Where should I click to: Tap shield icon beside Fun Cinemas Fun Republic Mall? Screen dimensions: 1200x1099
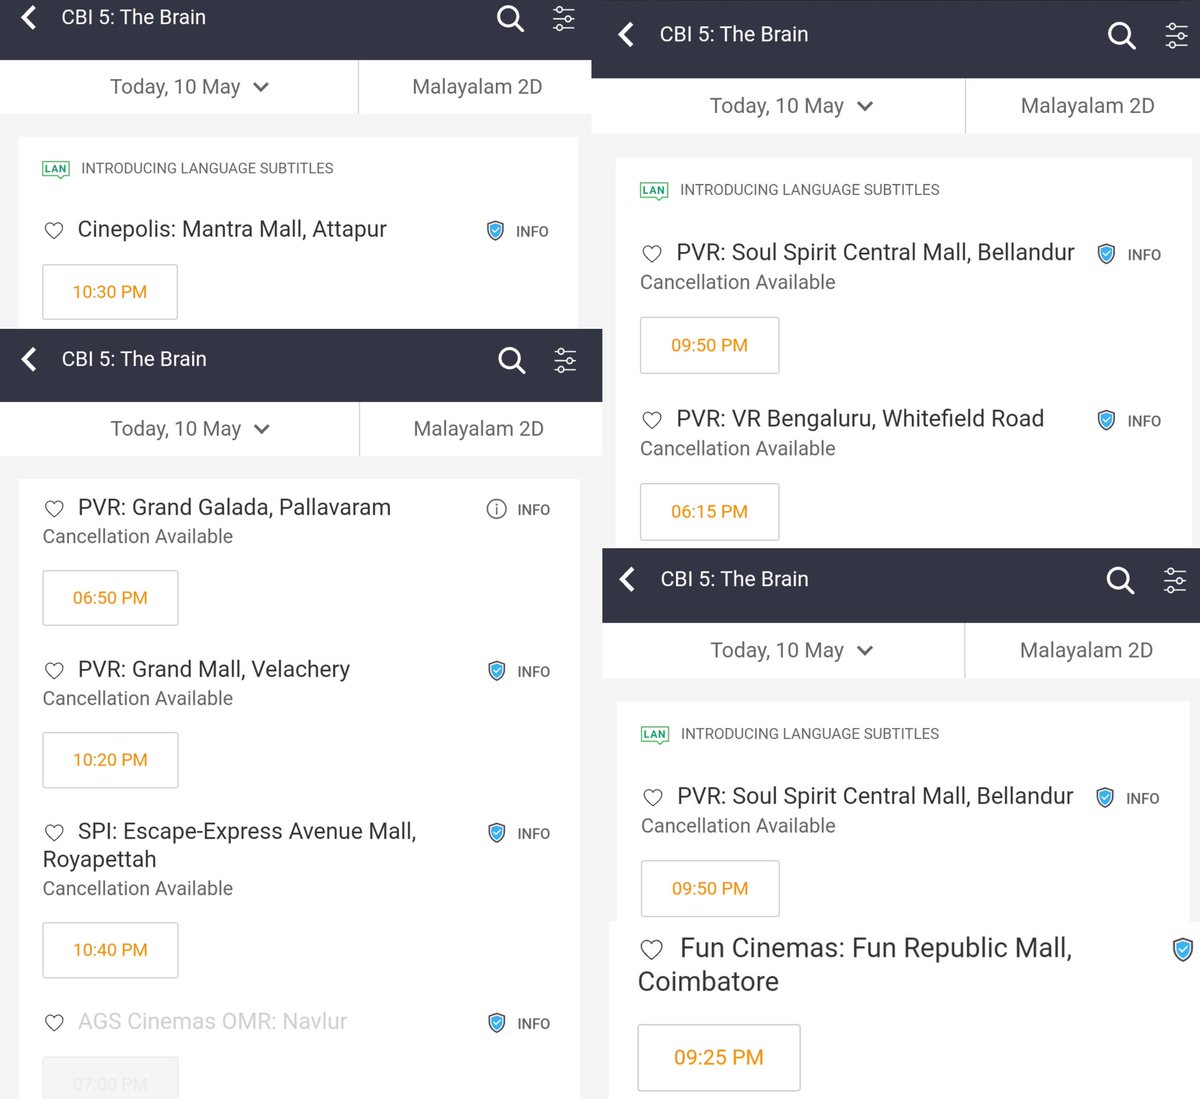tap(1182, 949)
